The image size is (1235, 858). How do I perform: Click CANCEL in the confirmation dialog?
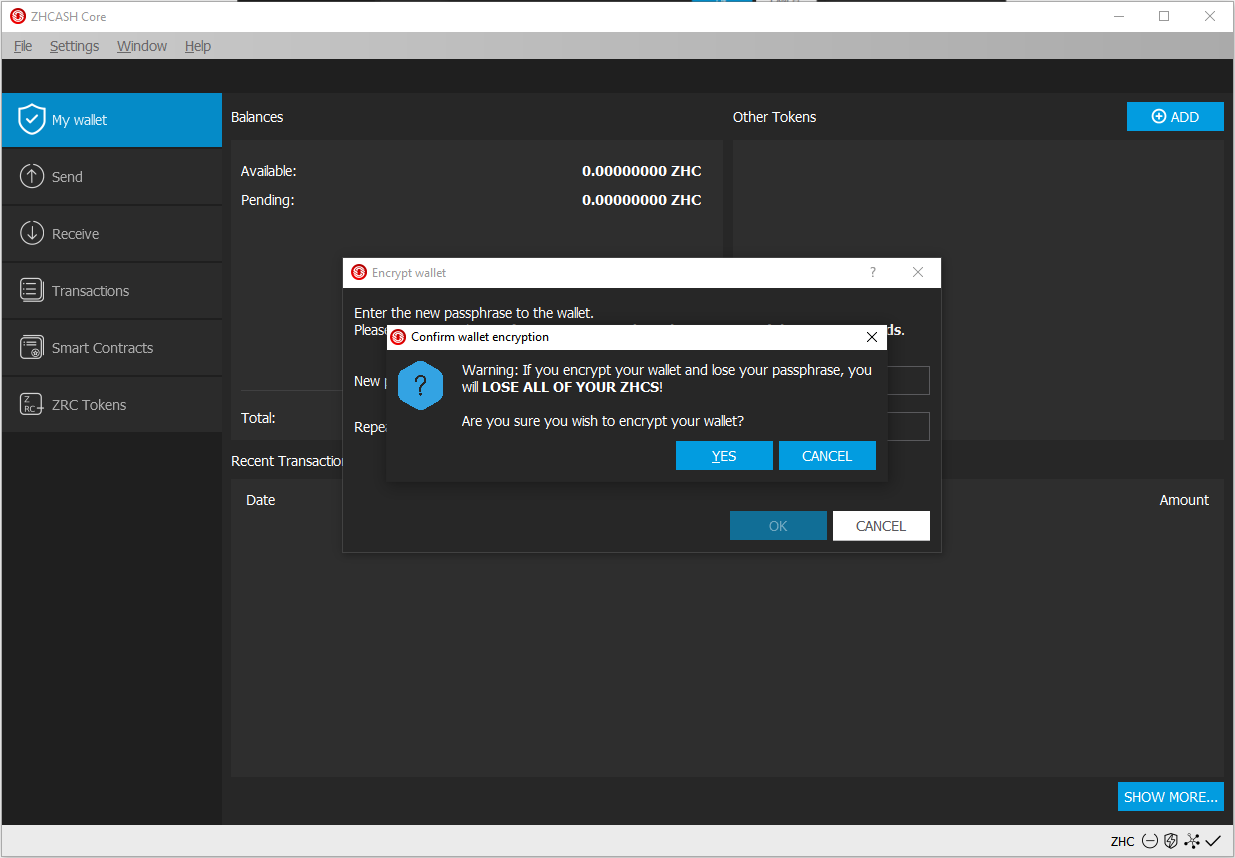click(x=827, y=456)
